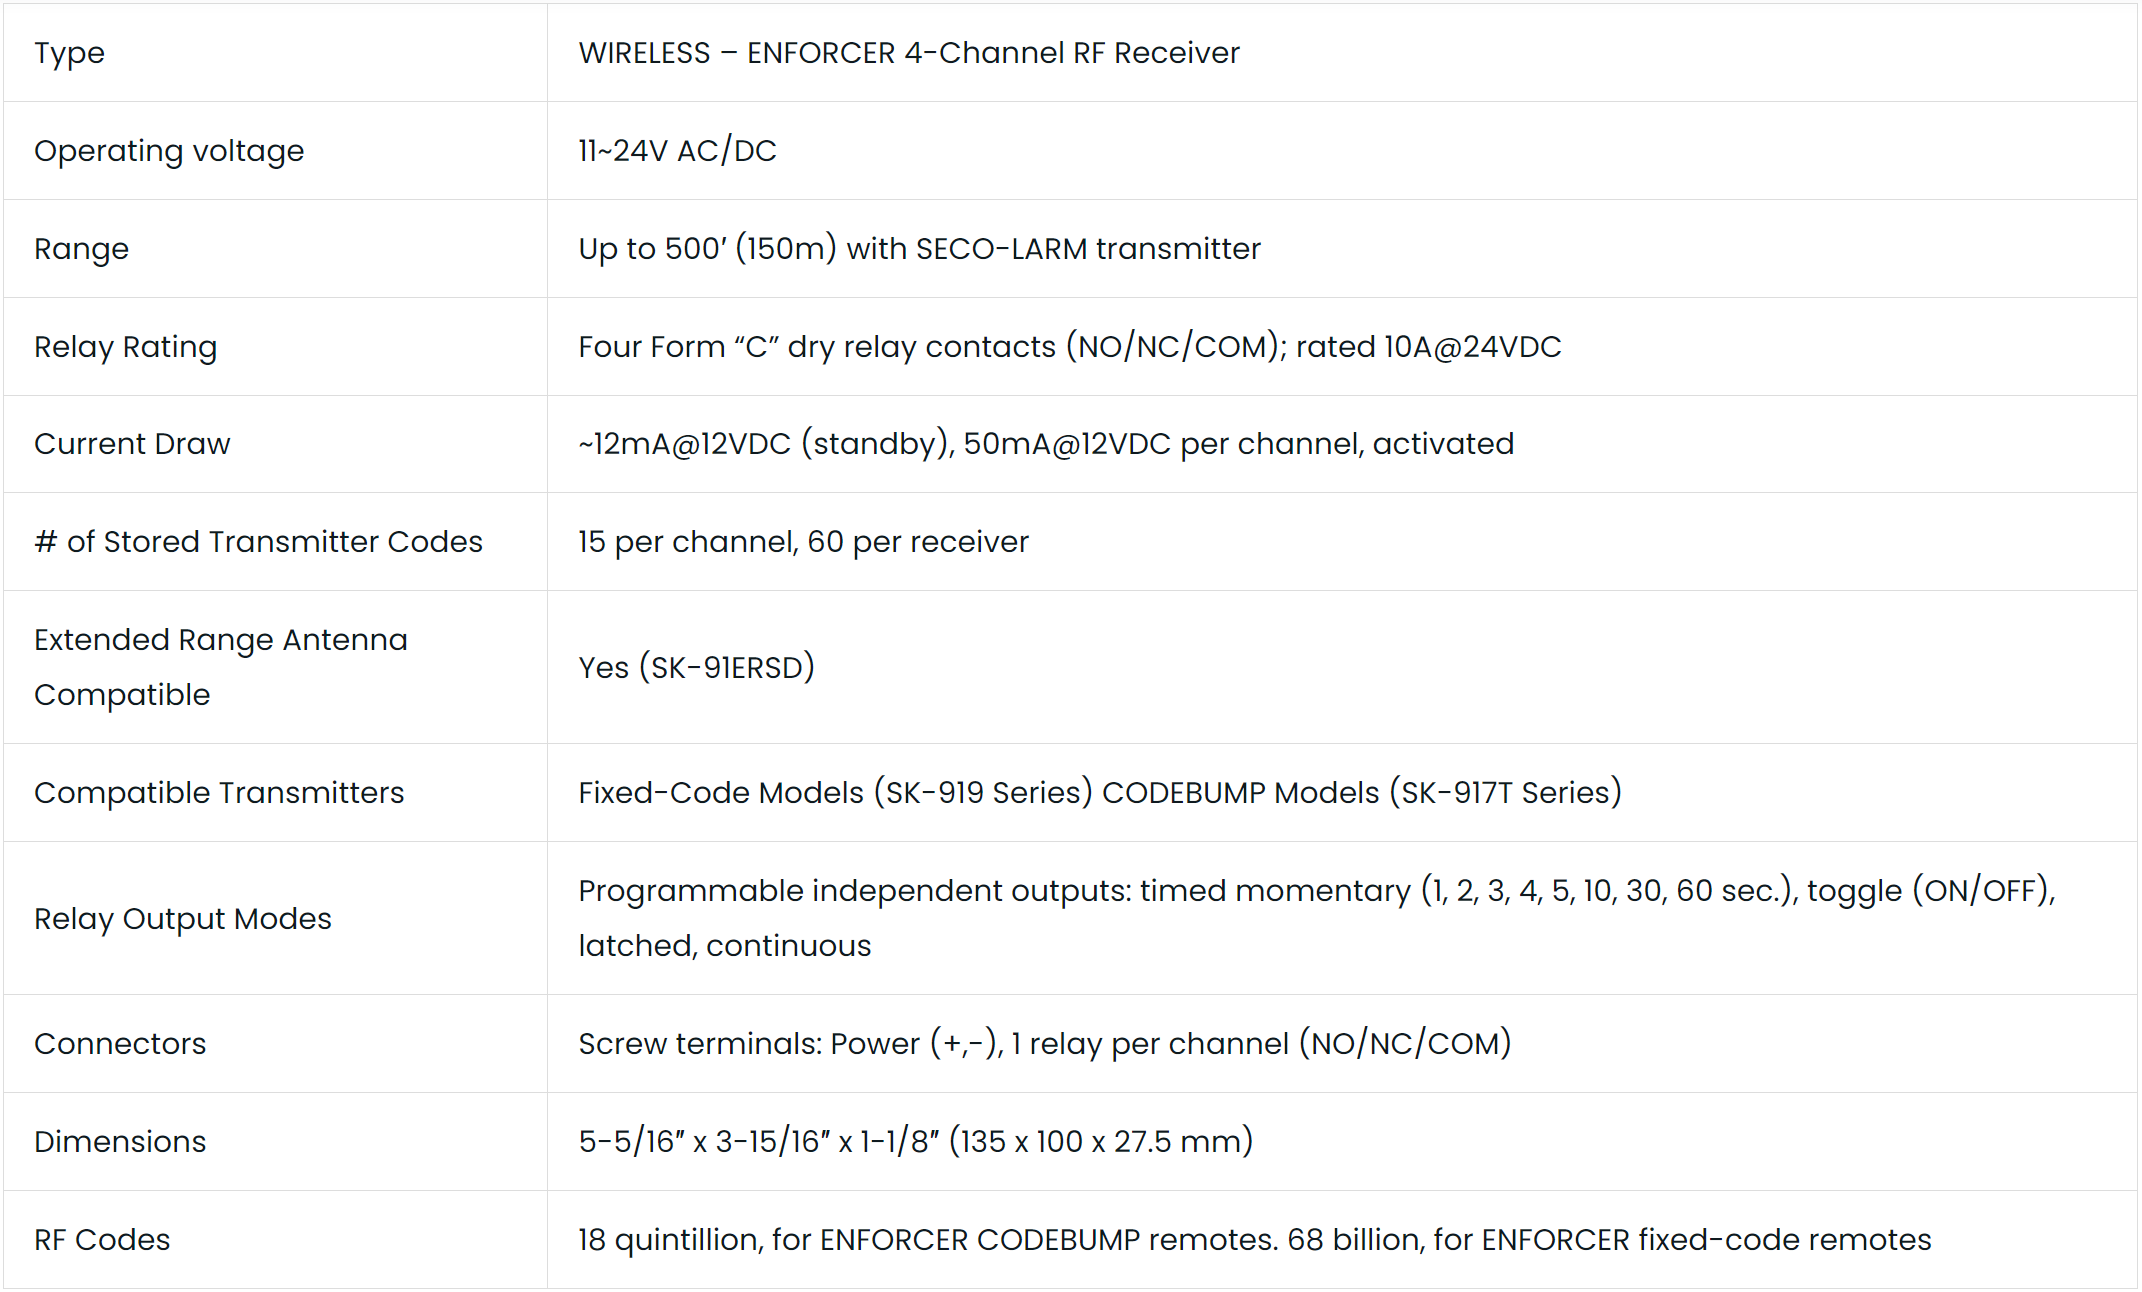
Task: Click the "Screw terminals: Power (+,-)" connectors value
Action: 790,1044
